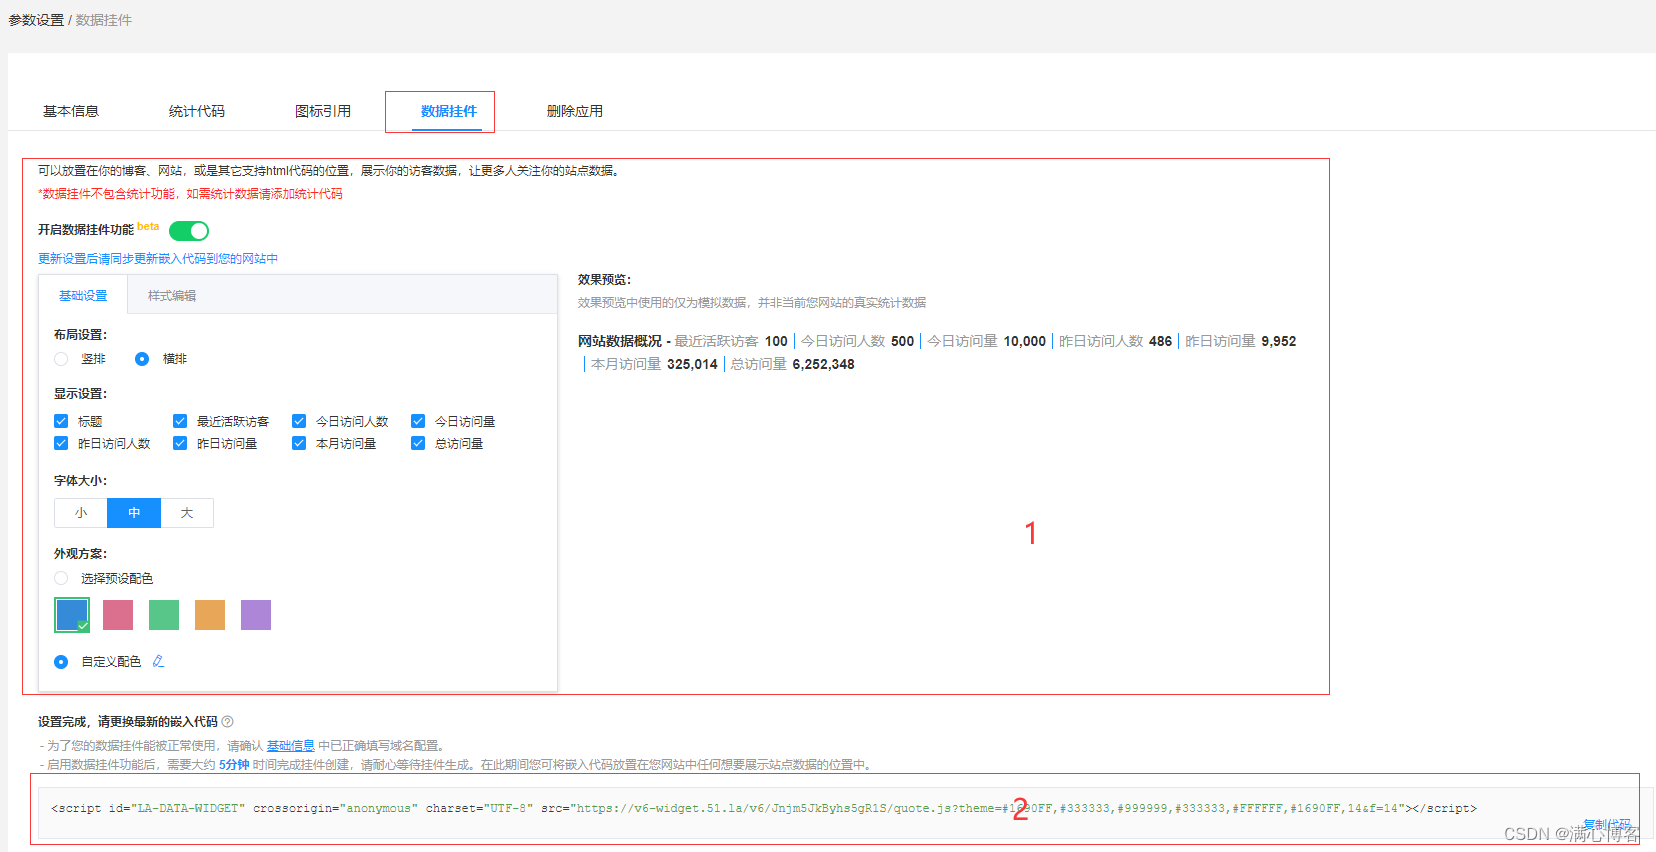
Task: Set font size to 大
Action: pos(187,513)
